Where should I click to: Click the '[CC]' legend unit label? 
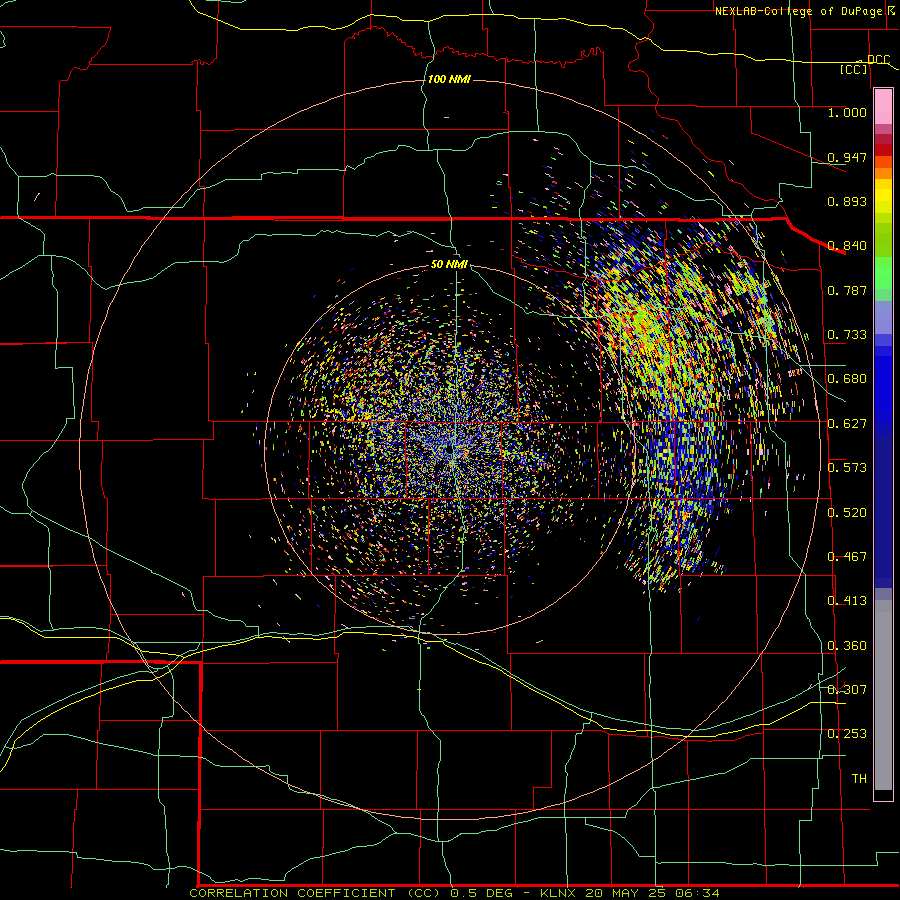[854, 69]
